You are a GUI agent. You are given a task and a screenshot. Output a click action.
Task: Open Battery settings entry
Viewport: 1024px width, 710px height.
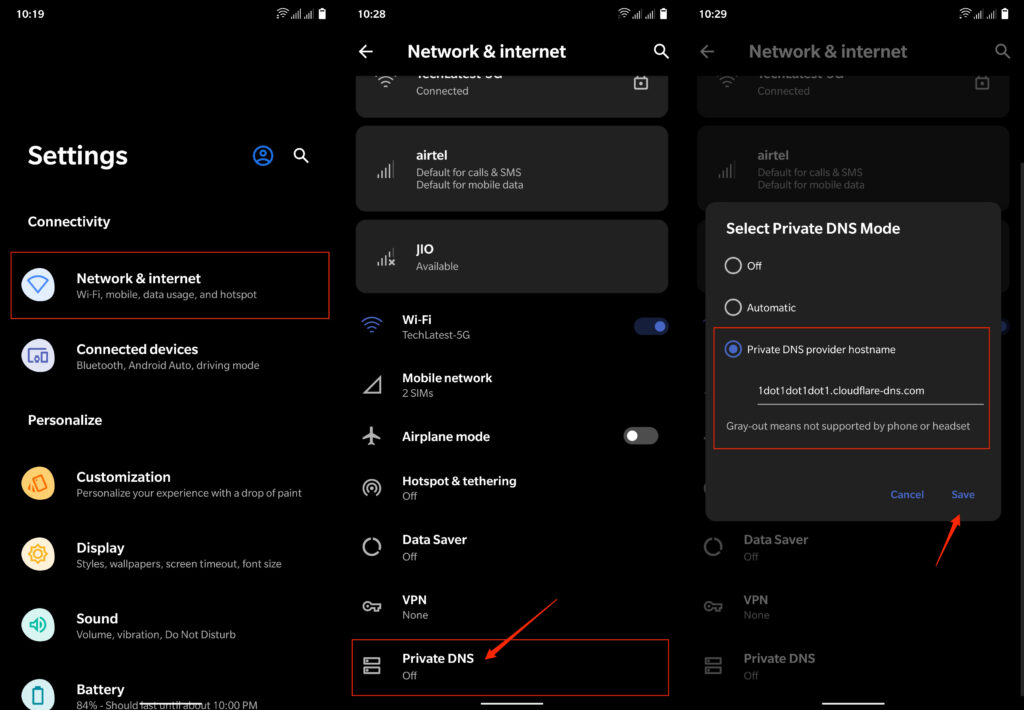(x=170, y=694)
